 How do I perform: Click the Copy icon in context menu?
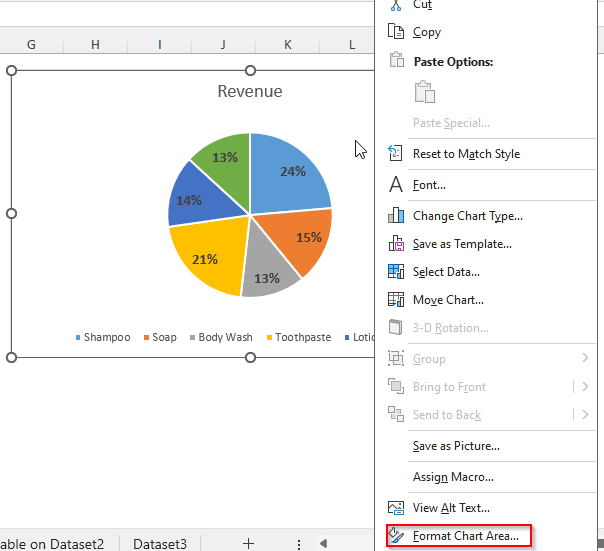[396, 32]
